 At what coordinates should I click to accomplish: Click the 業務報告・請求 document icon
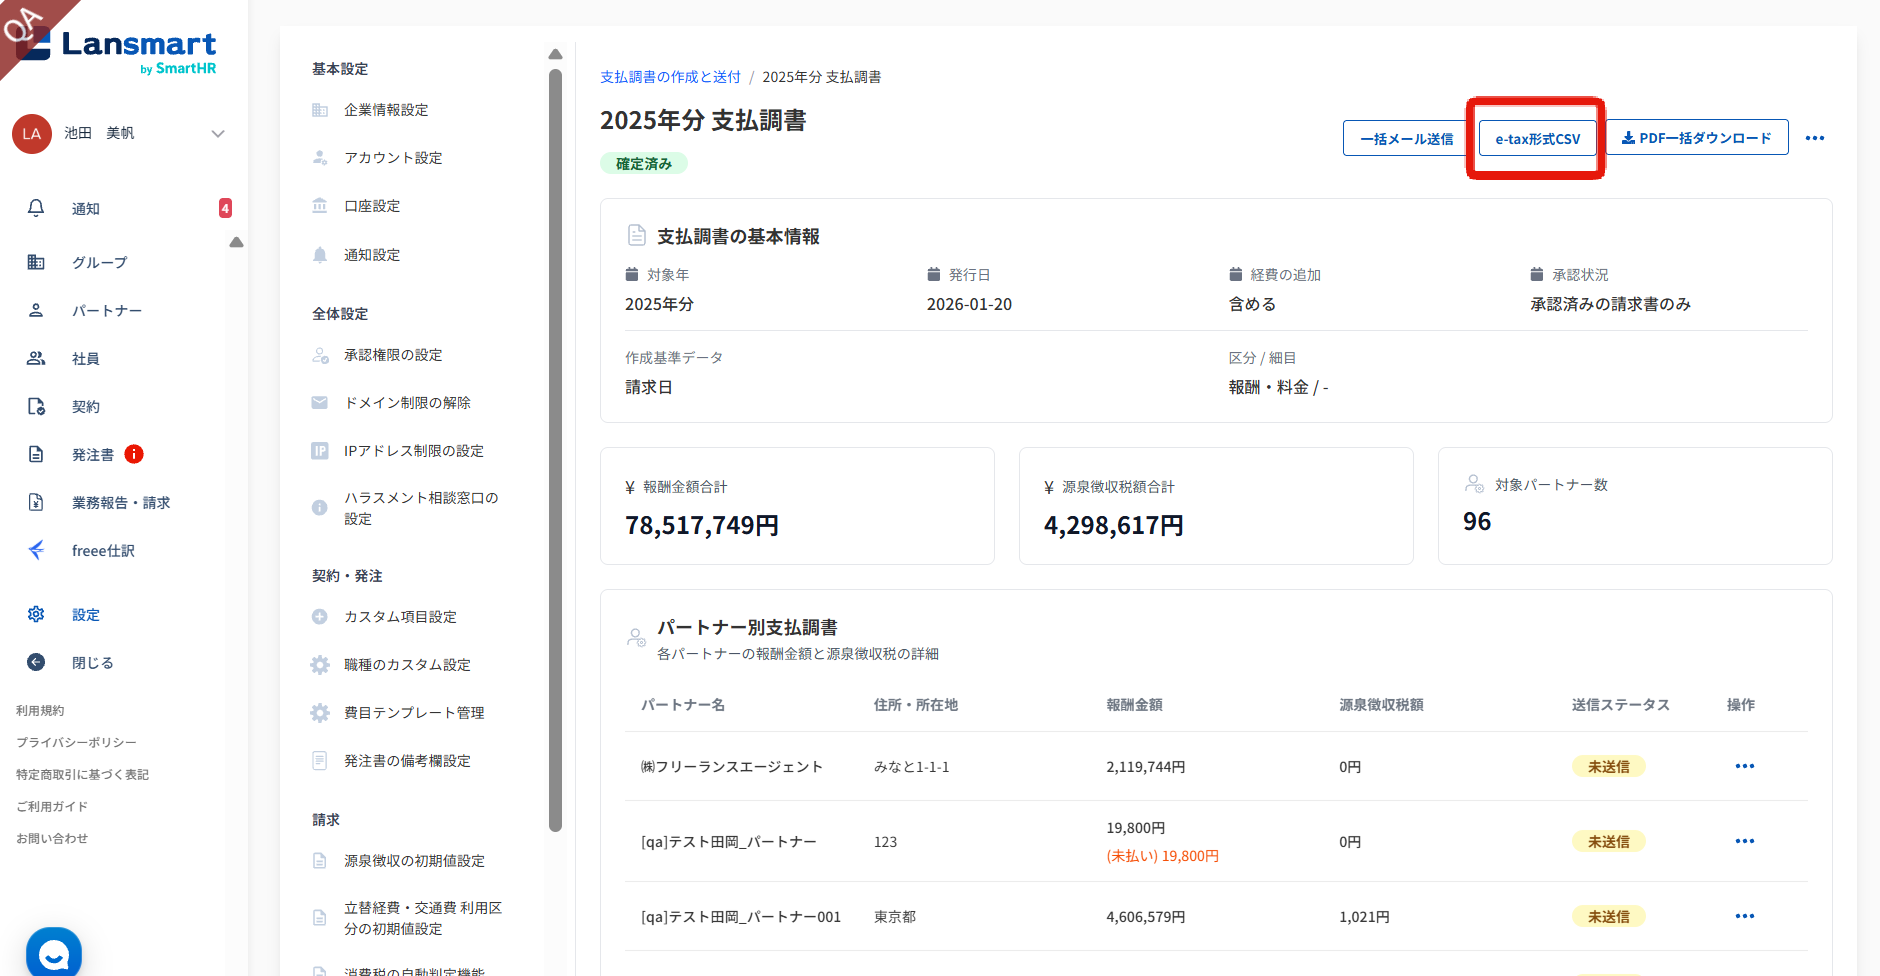36,502
